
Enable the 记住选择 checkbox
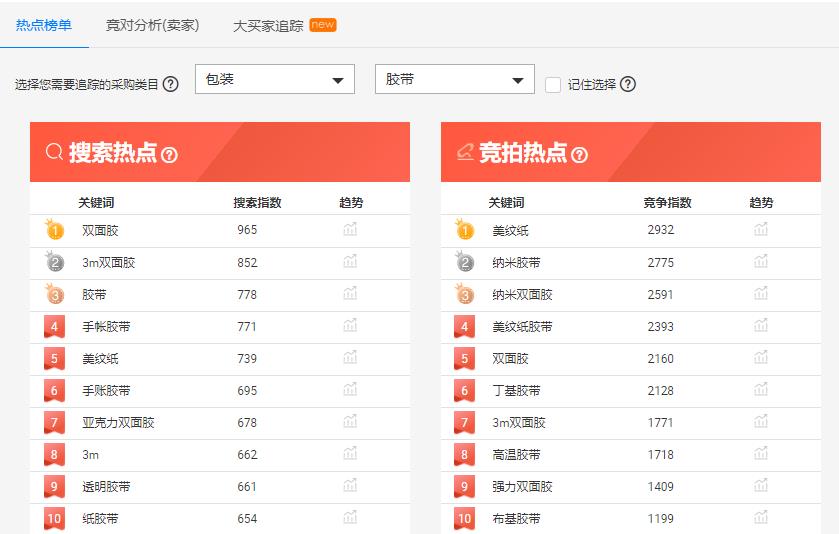click(x=553, y=85)
